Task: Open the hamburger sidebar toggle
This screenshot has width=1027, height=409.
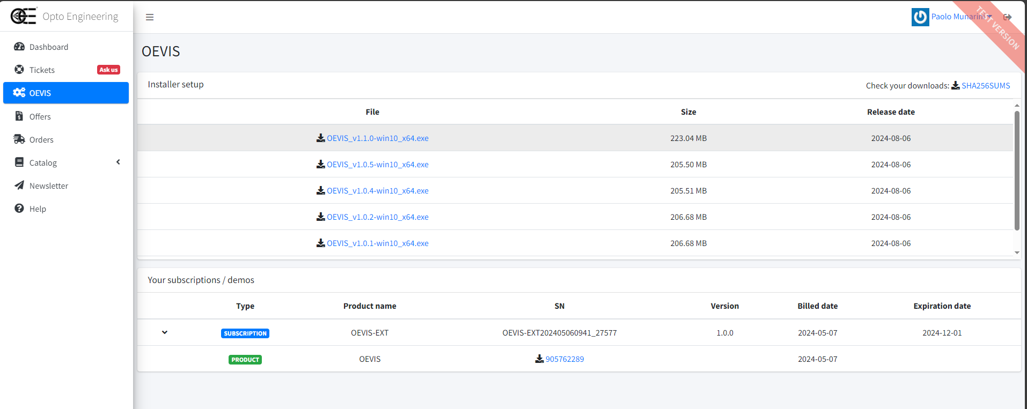Action: (149, 17)
